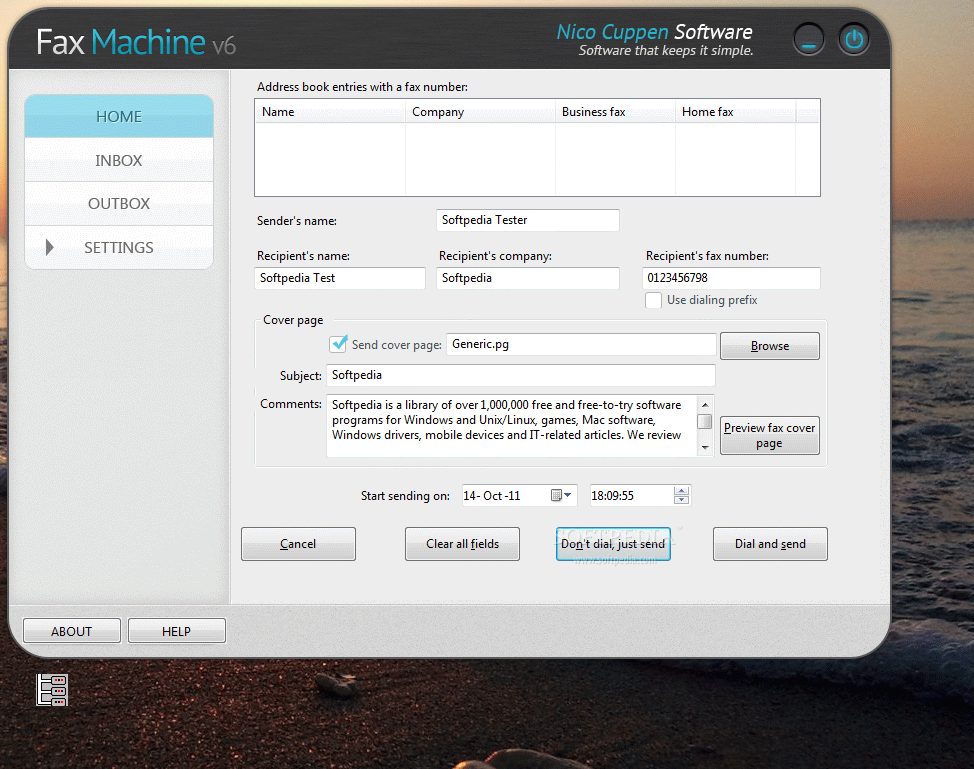Click the Comments scrollbar thumb
974x769 pixels.
point(704,421)
